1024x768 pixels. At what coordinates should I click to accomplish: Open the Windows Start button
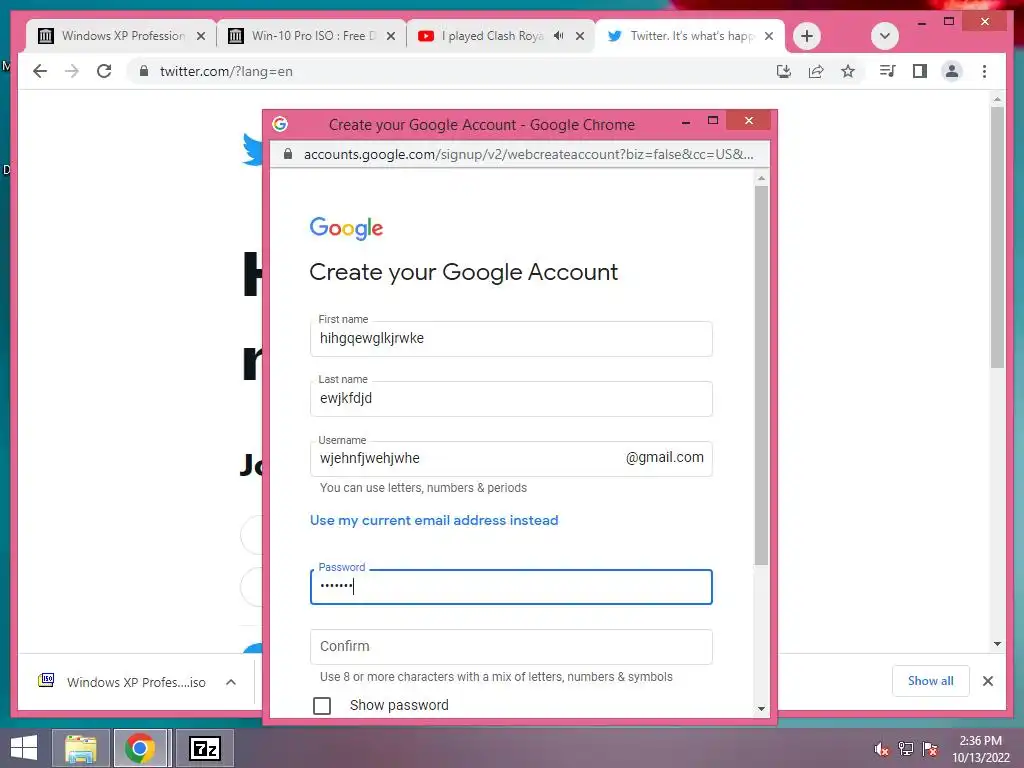coord(24,748)
